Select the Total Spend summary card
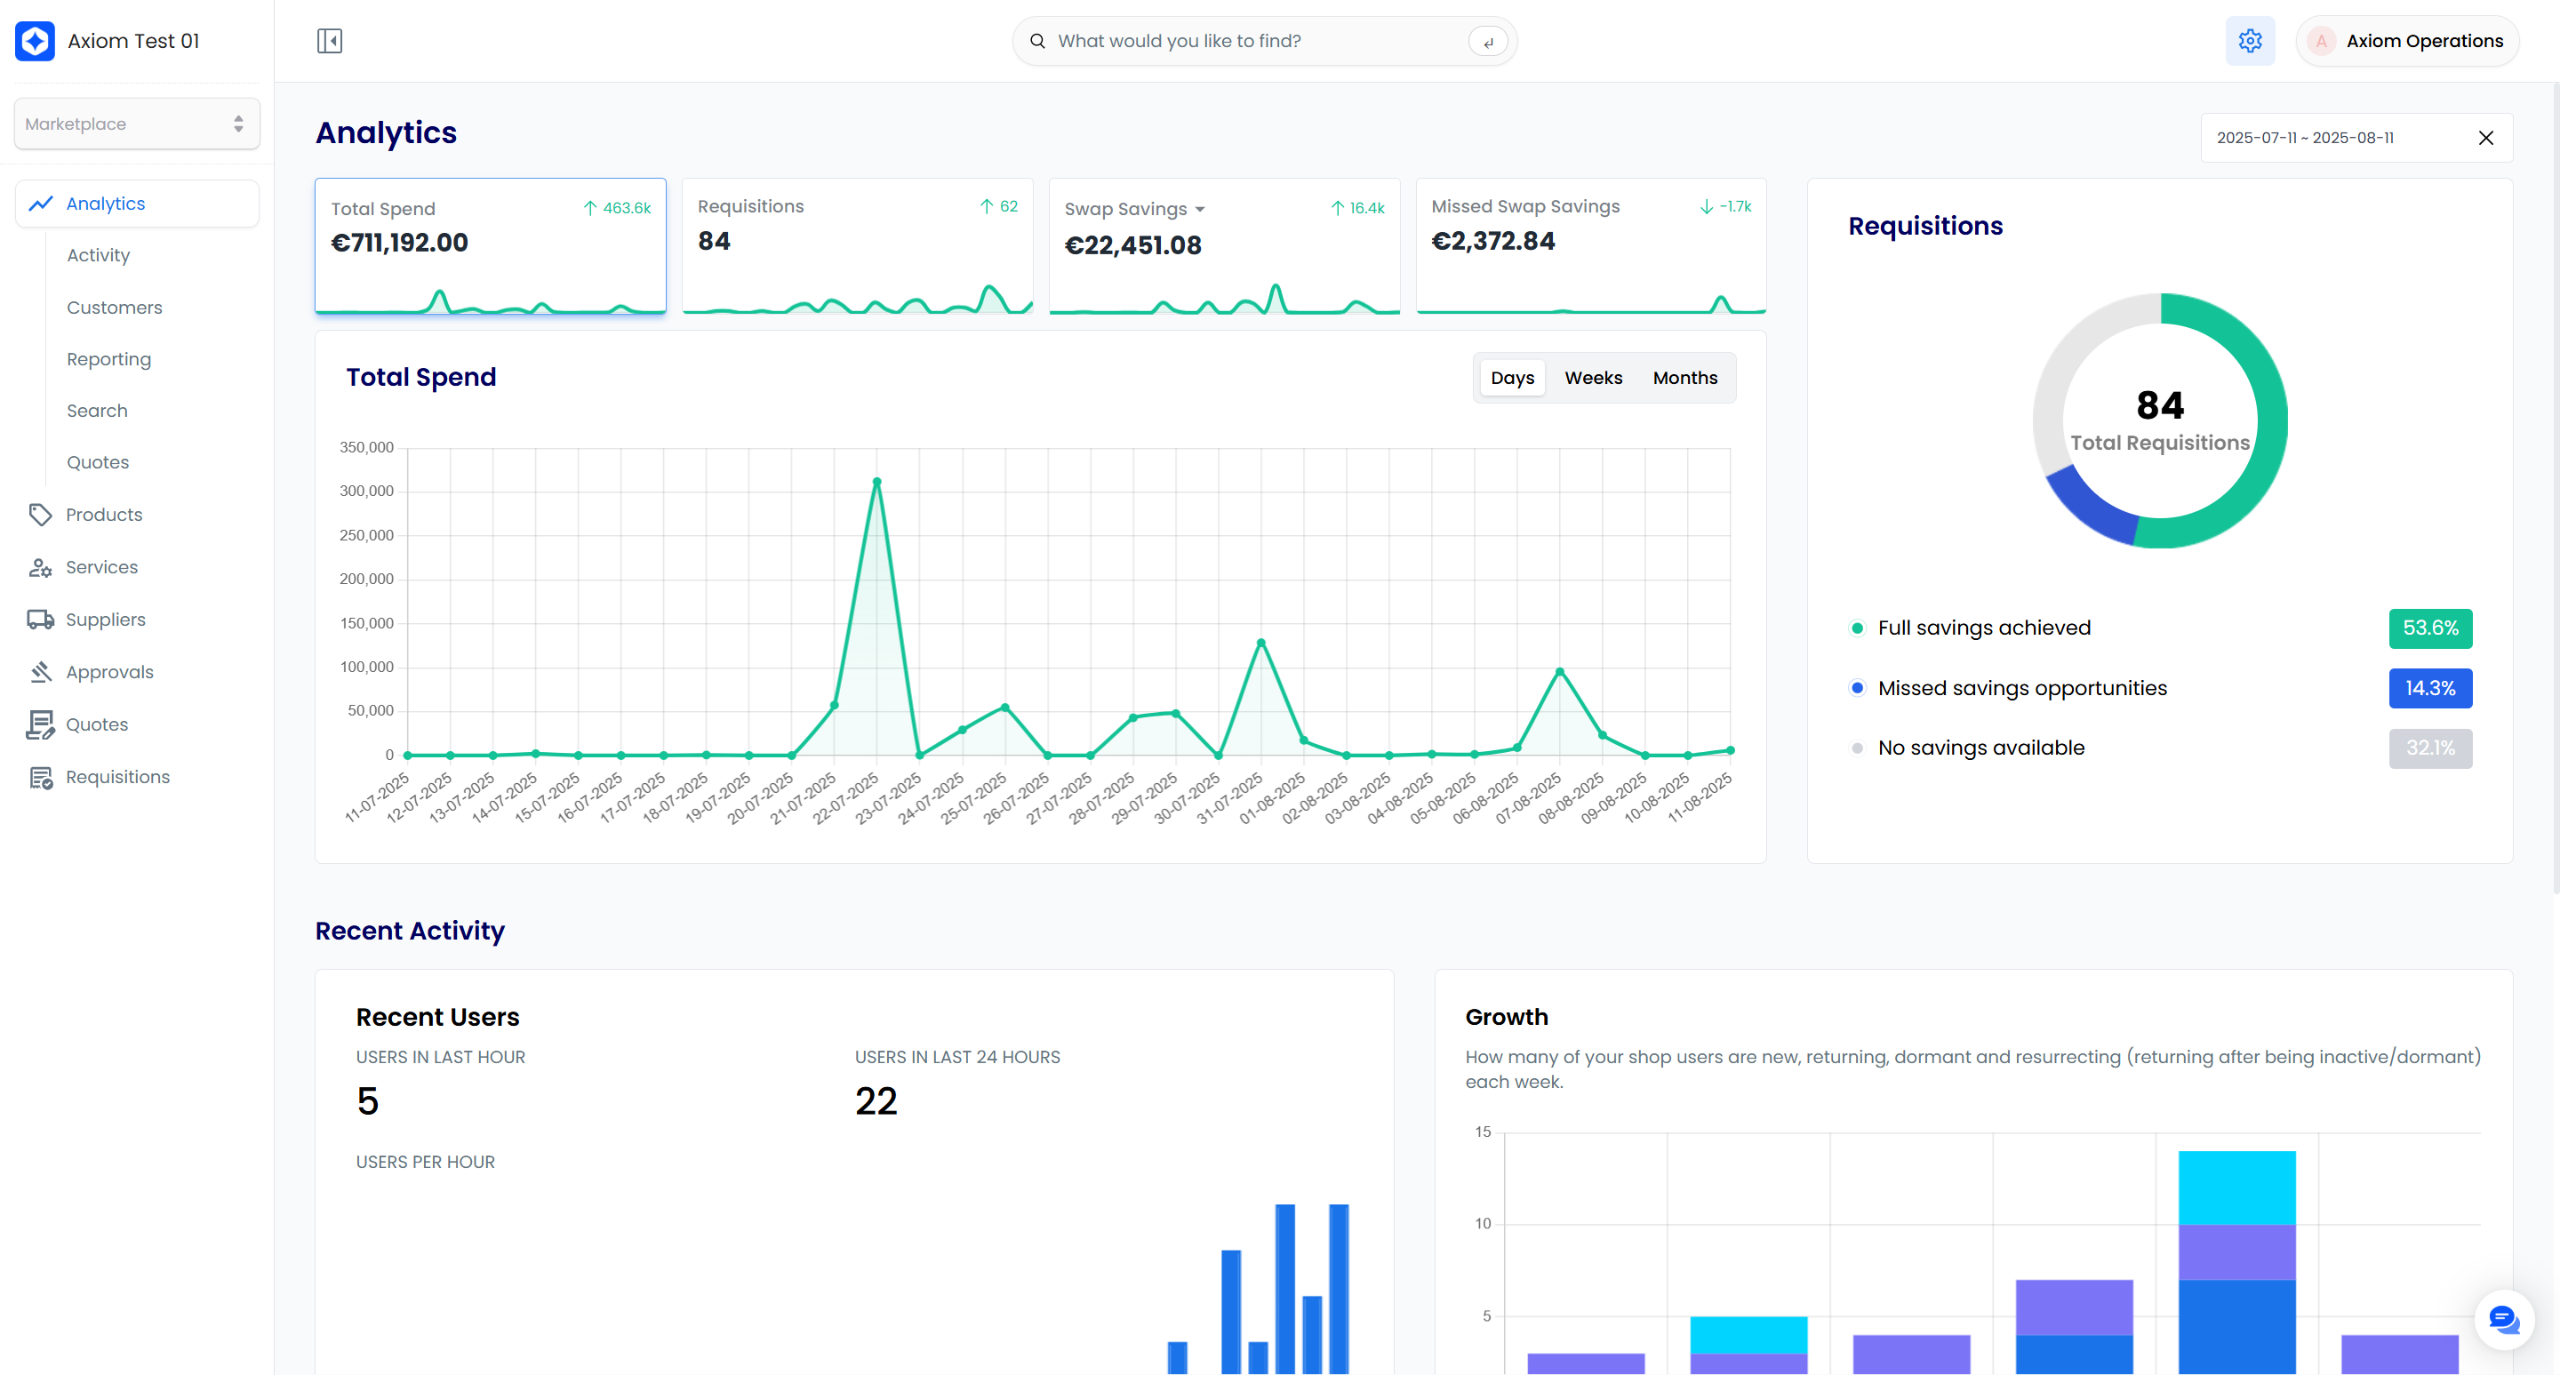The width and height of the screenshot is (2560, 1375). tap(490, 245)
